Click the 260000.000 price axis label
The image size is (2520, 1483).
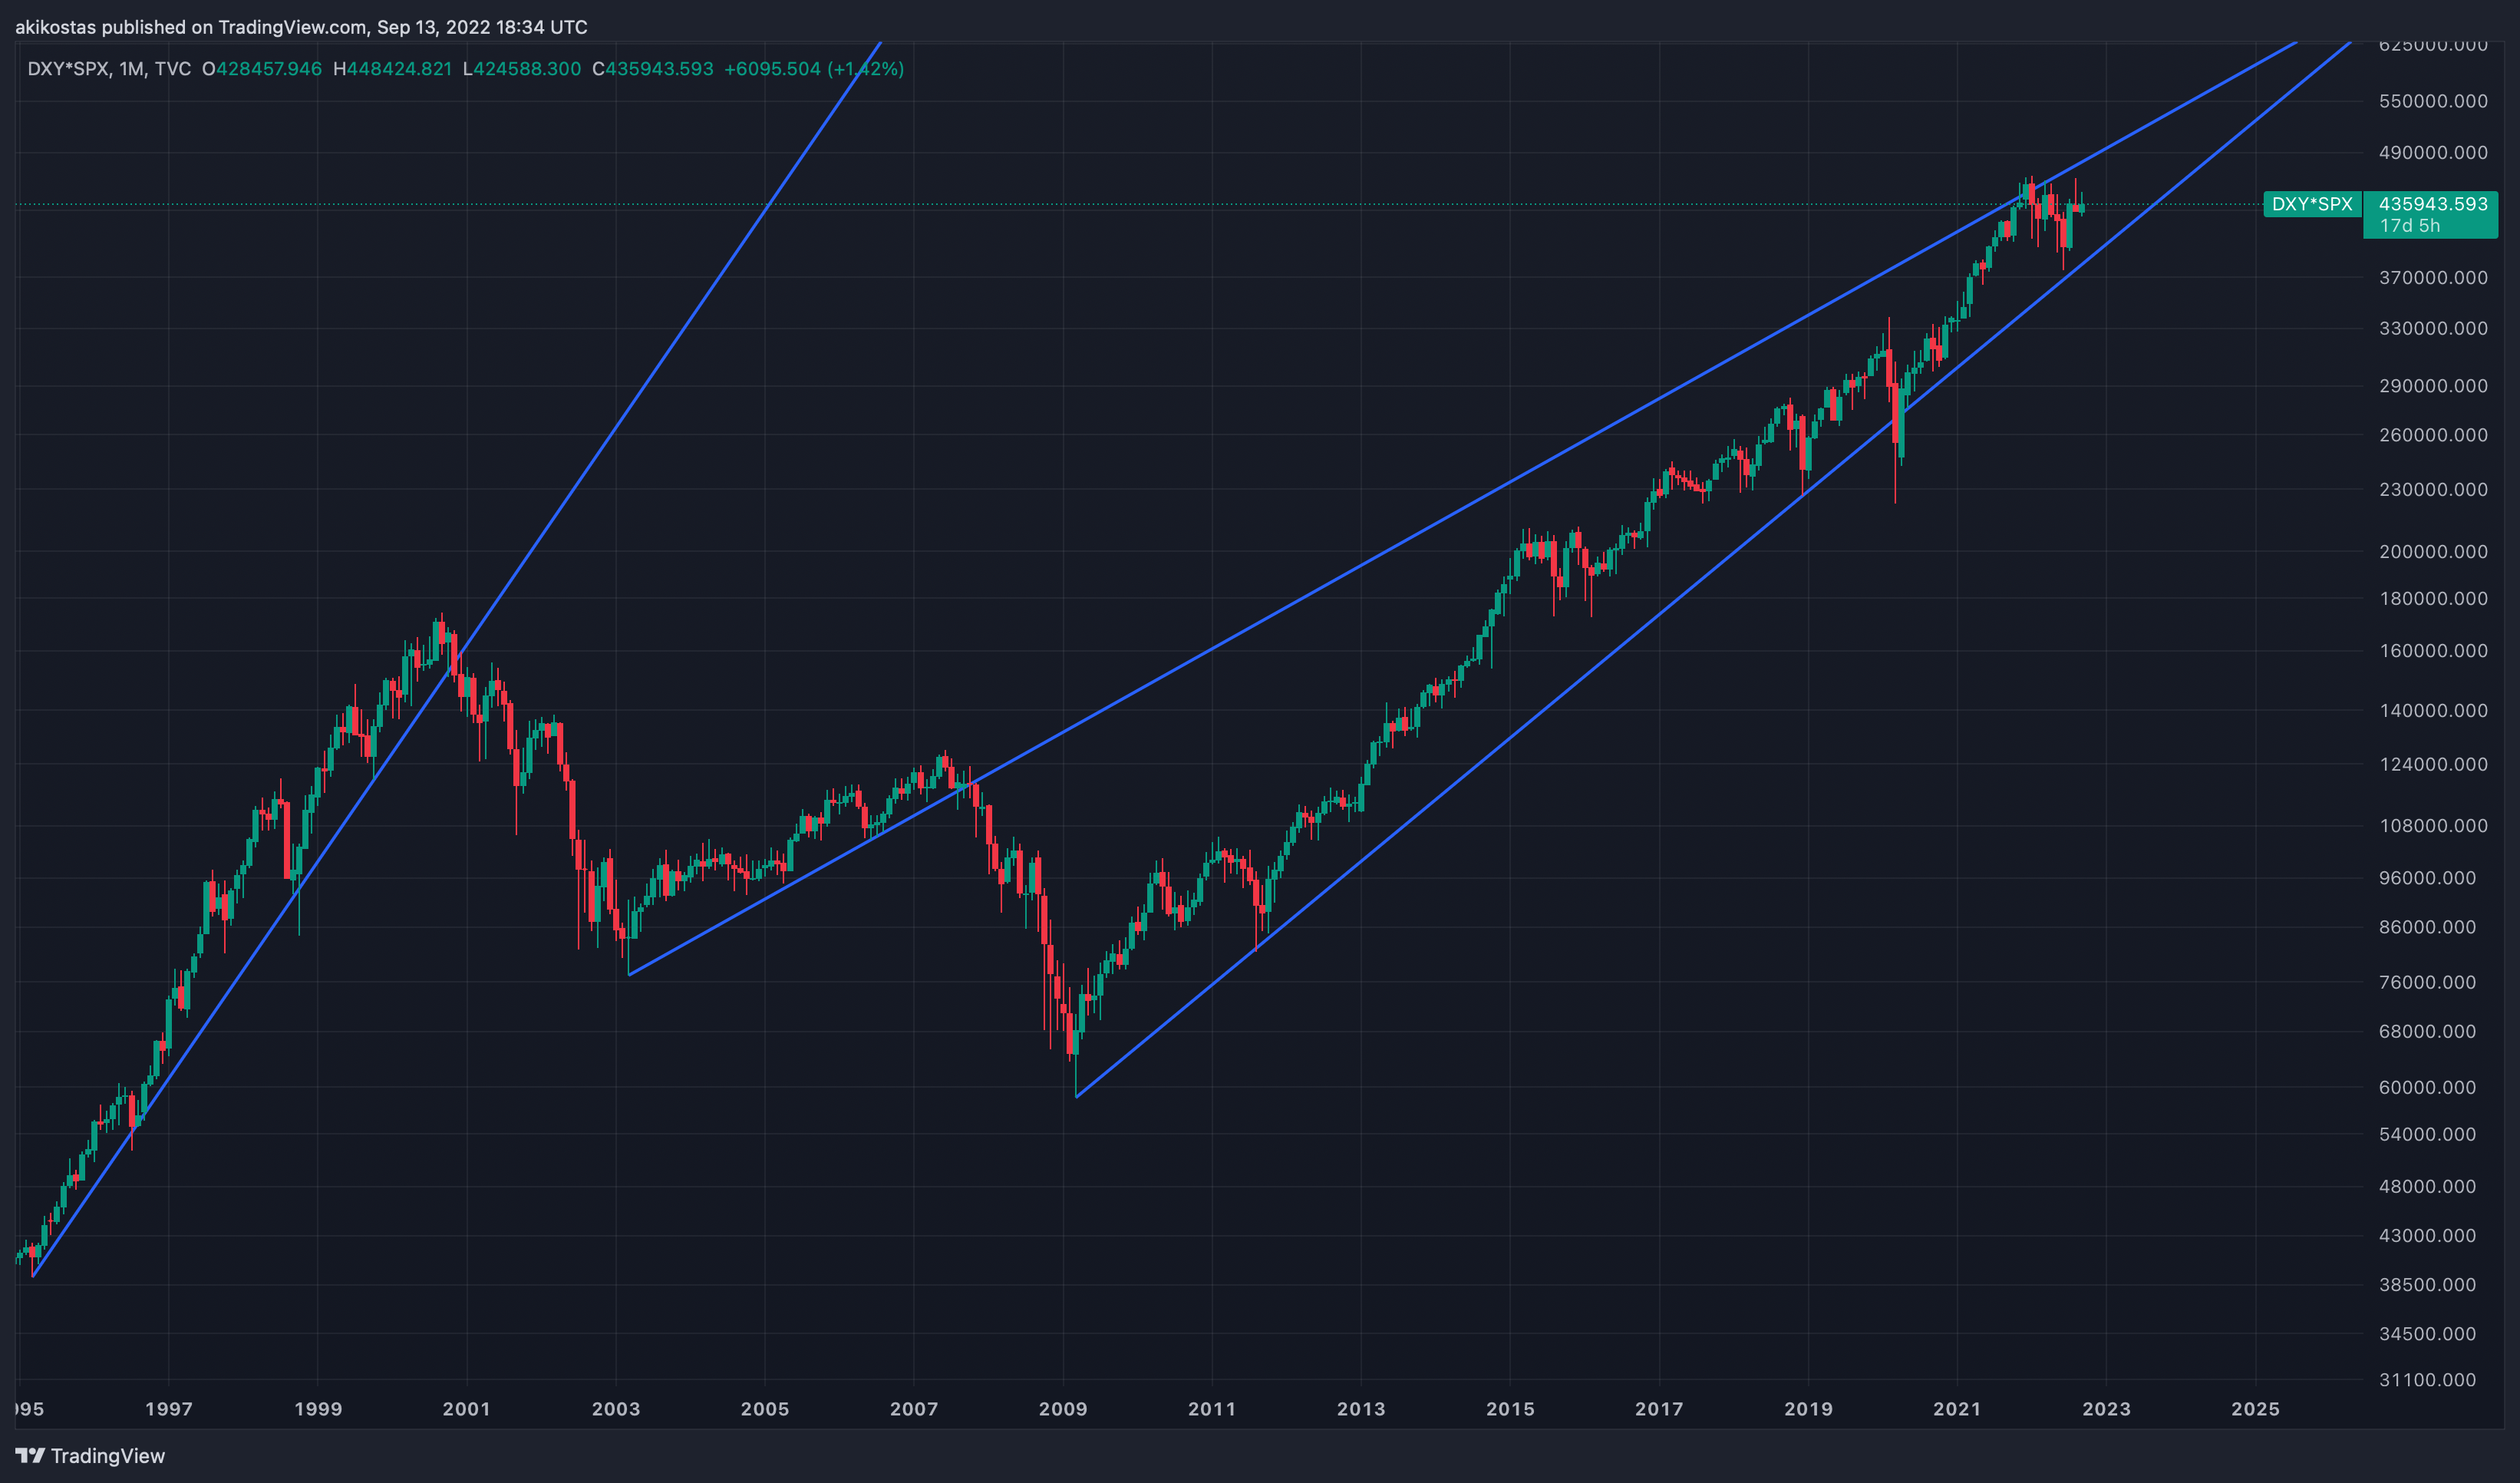tap(2433, 434)
